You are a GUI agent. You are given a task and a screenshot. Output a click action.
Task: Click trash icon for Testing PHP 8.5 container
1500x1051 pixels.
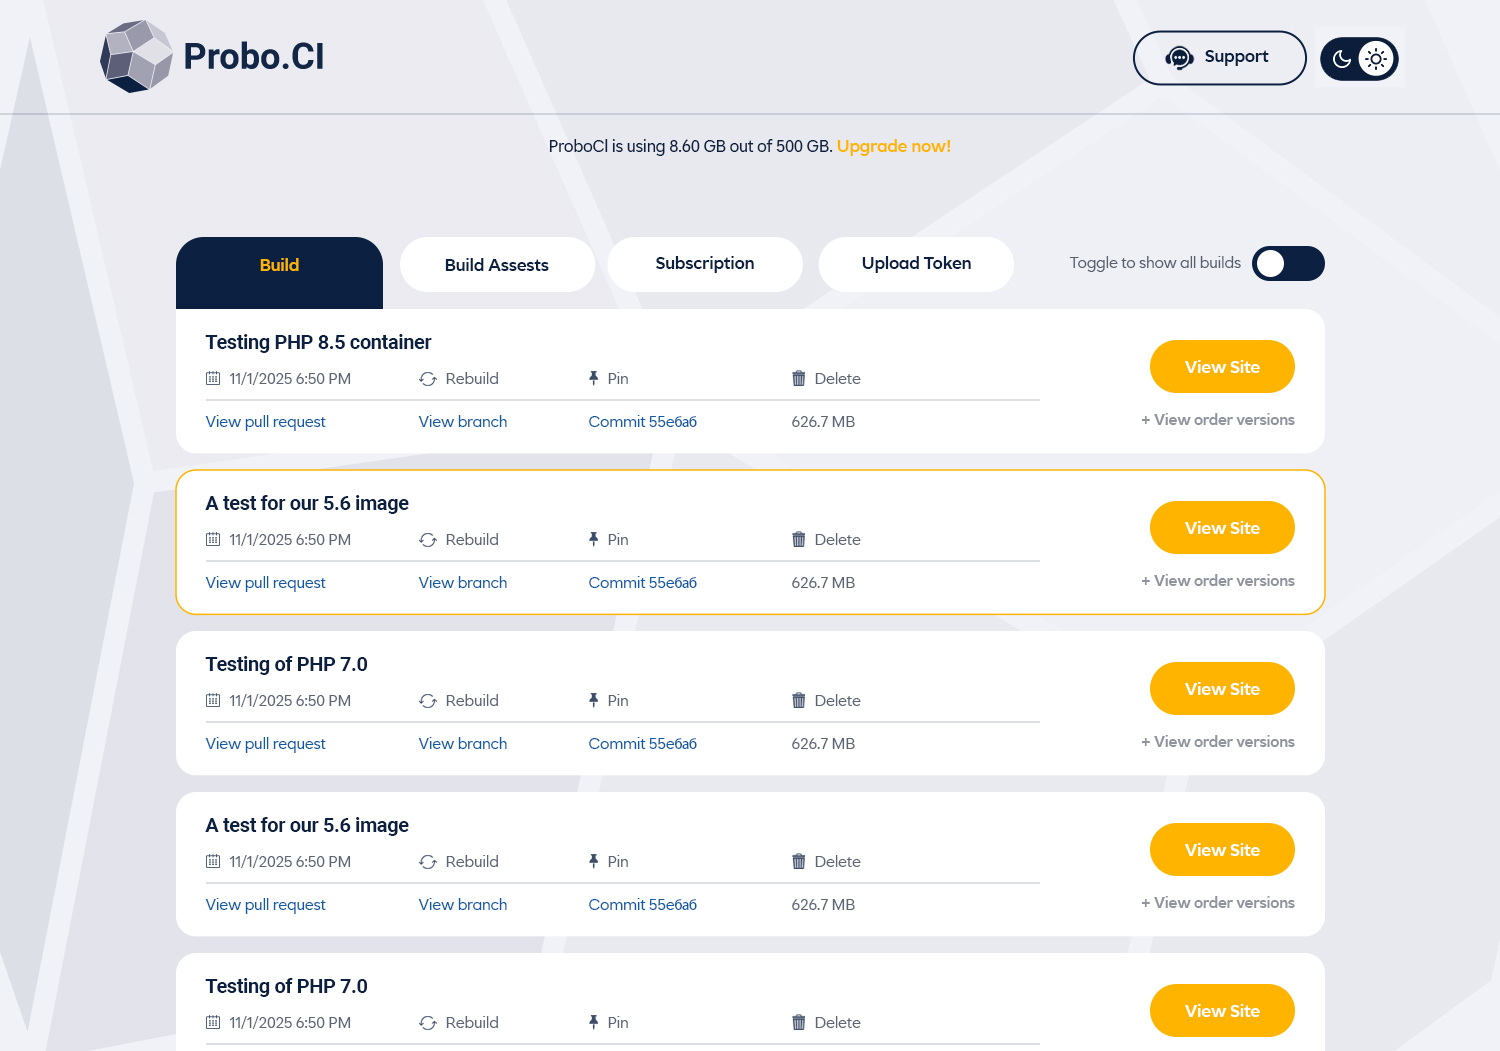tap(798, 378)
